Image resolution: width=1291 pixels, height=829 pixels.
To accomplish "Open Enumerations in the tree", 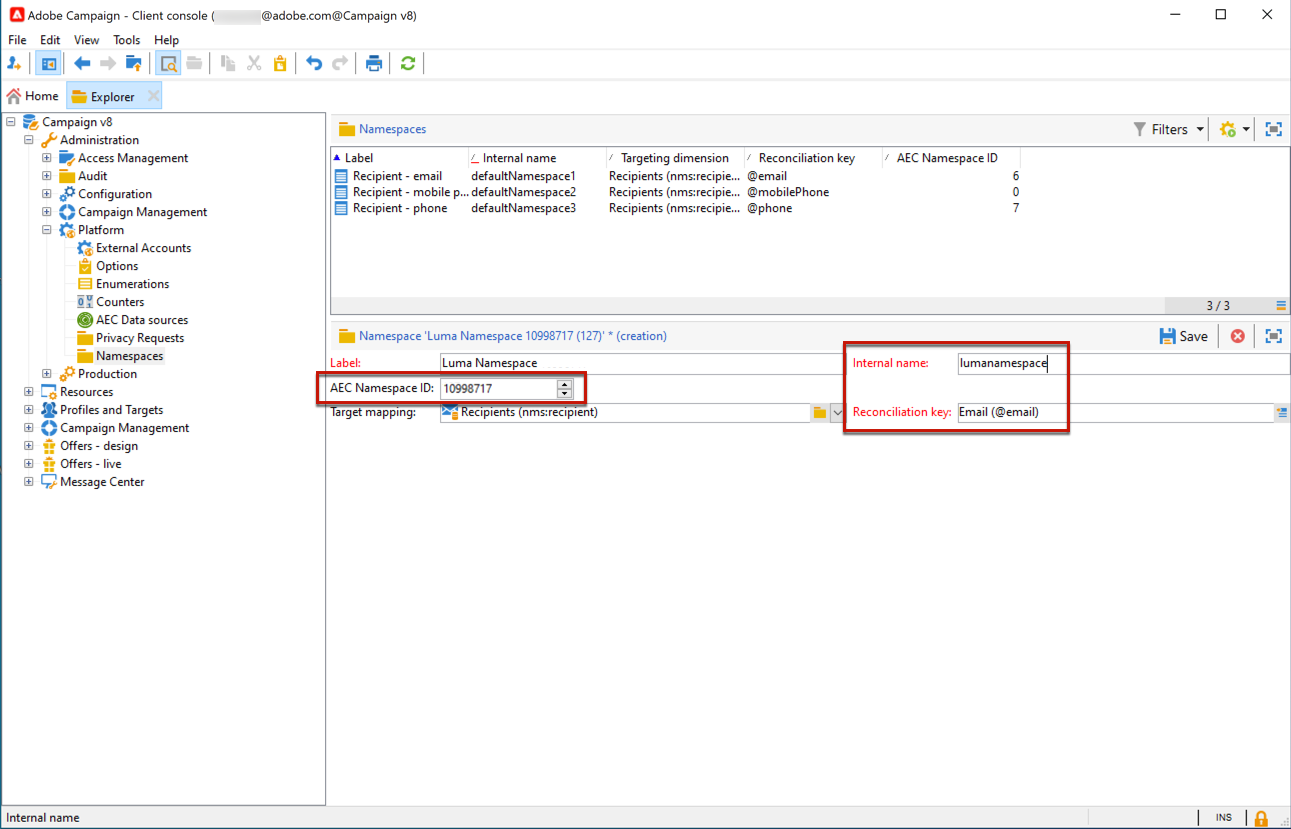I will tap(132, 284).
